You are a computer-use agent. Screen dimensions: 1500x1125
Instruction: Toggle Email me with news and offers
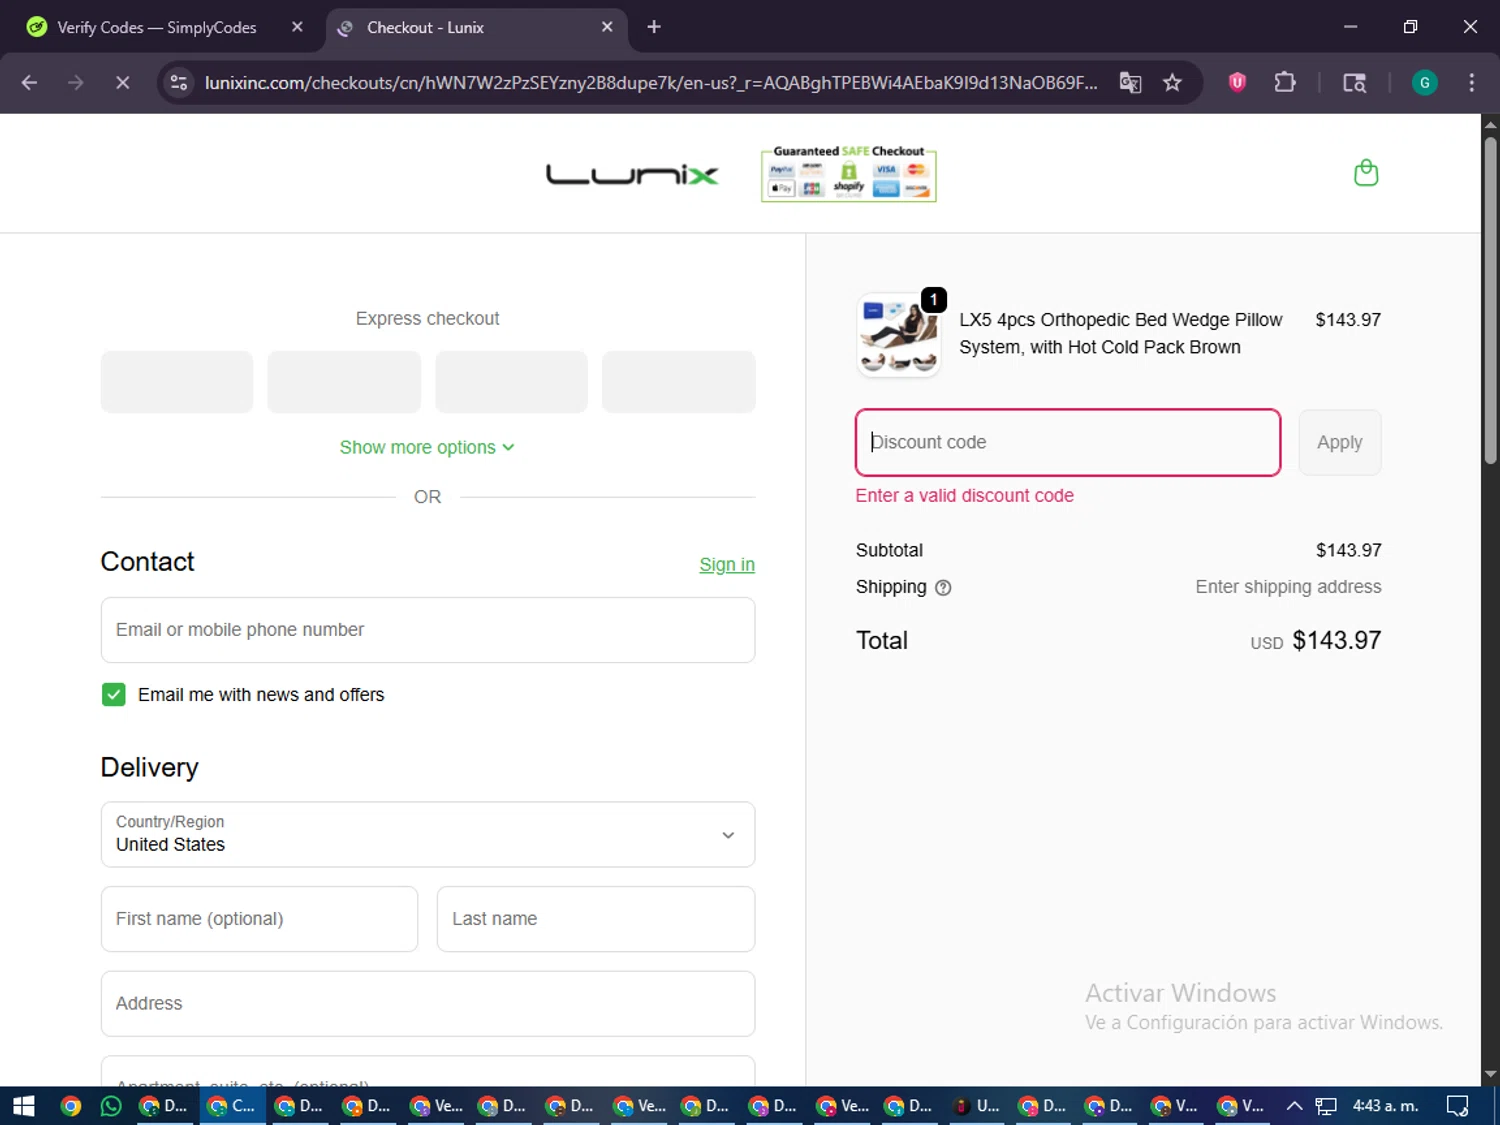click(x=114, y=695)
